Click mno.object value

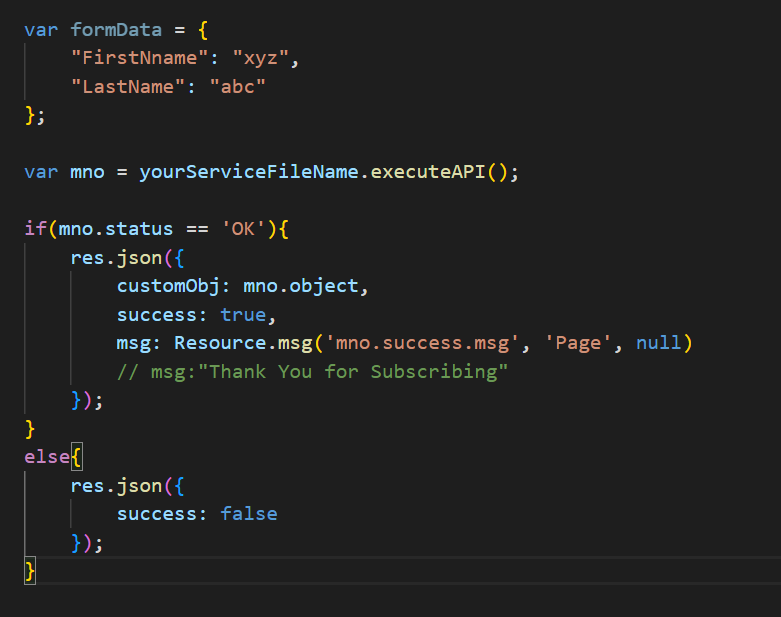[300, 286]
